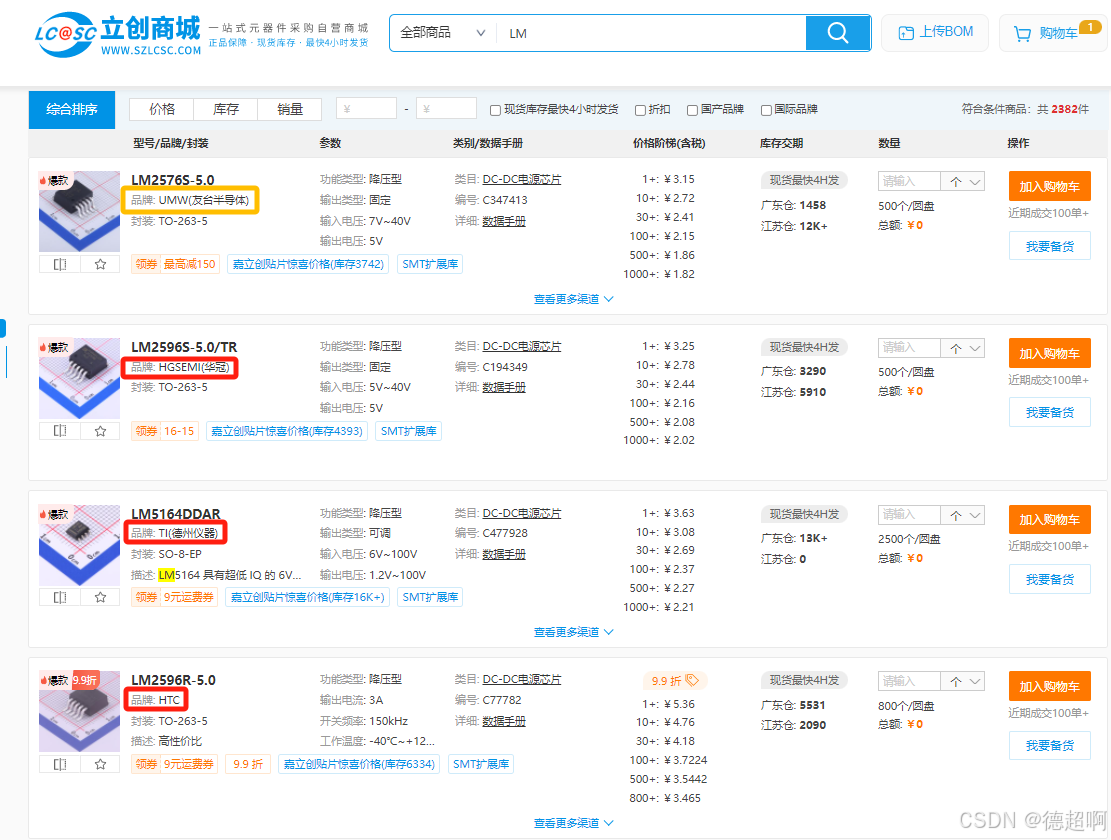Open LM2576S-5.0 product thumbnail
The image size is (1111, 840).
(x=79, y=211)
